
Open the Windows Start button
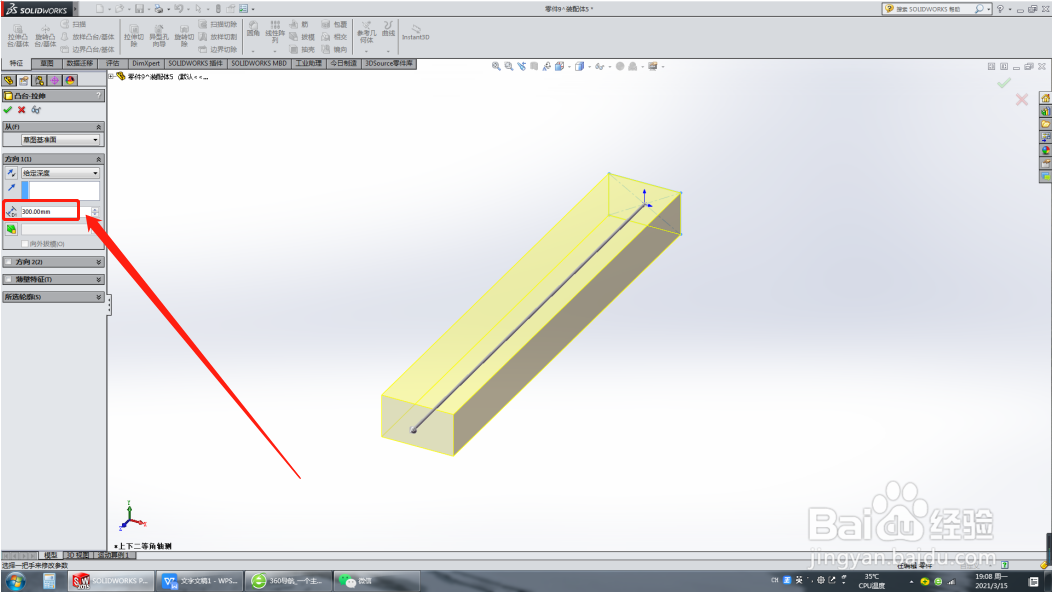click(x=15, y=581)
